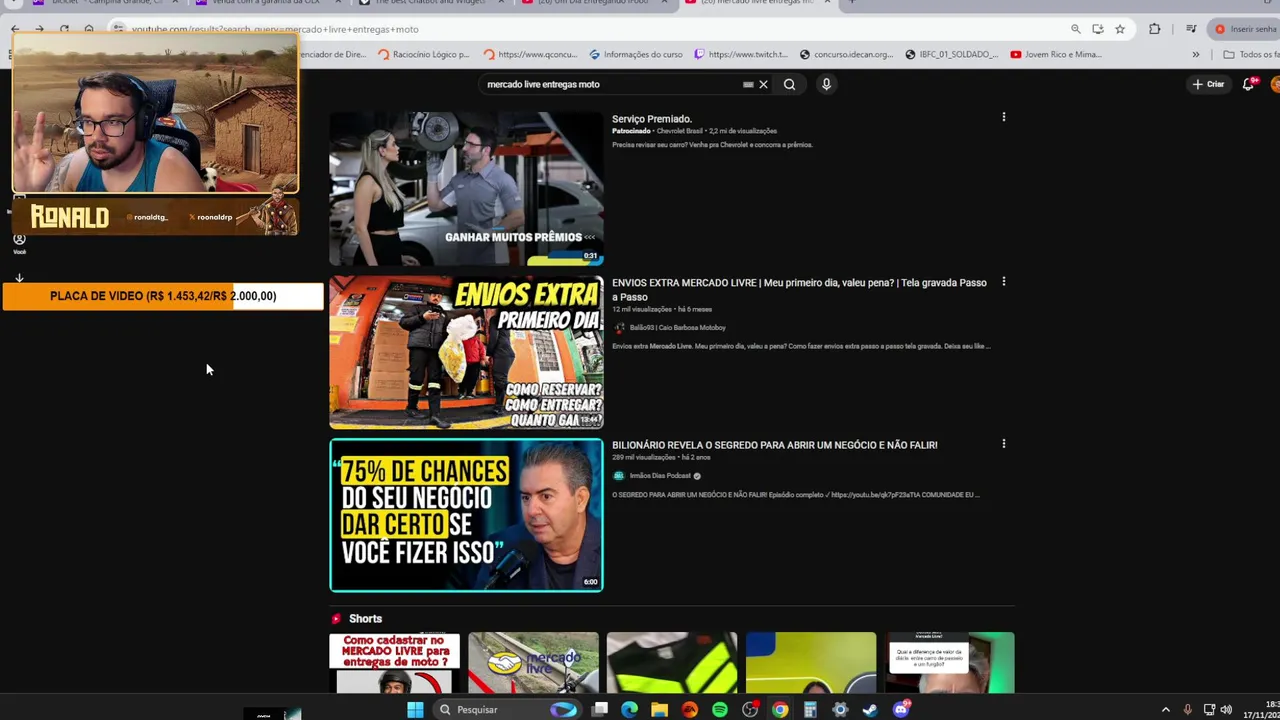Go back with the browser back arrow

tap(15, 29)
